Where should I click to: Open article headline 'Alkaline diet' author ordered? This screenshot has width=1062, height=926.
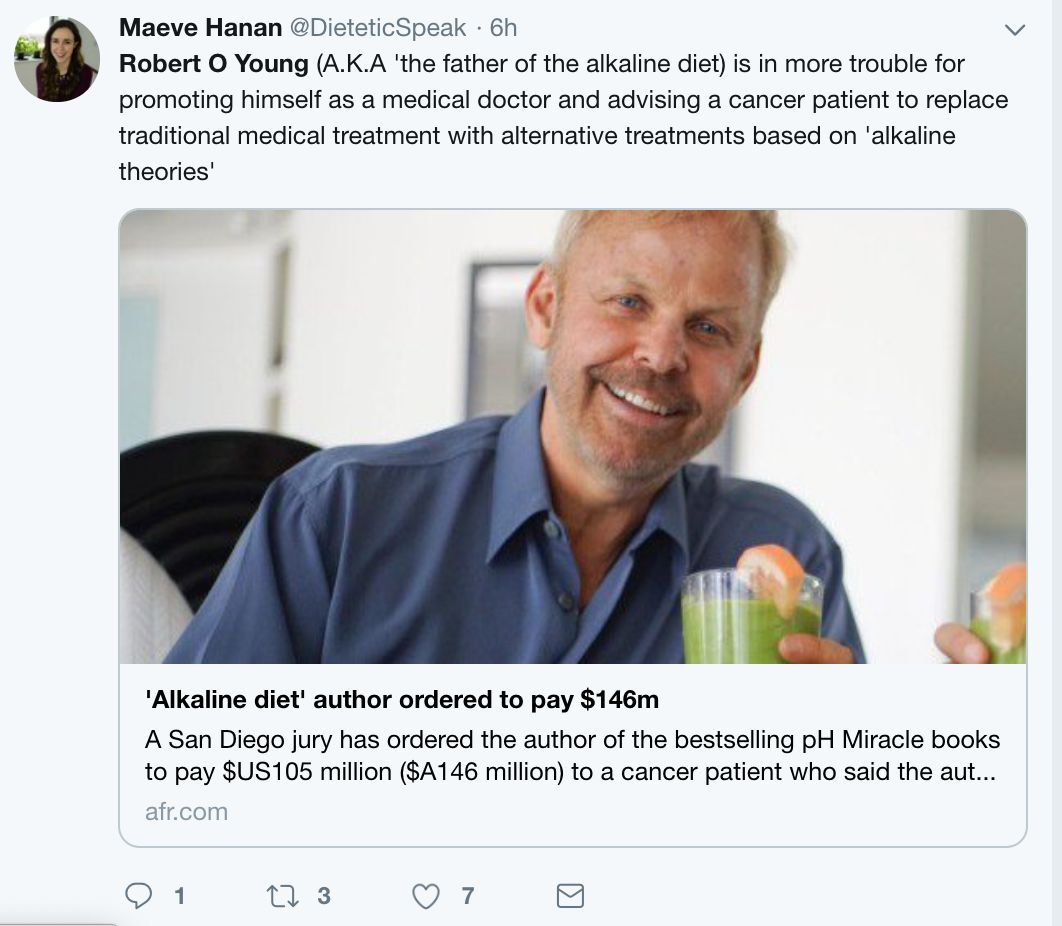(x=402, y=700)
